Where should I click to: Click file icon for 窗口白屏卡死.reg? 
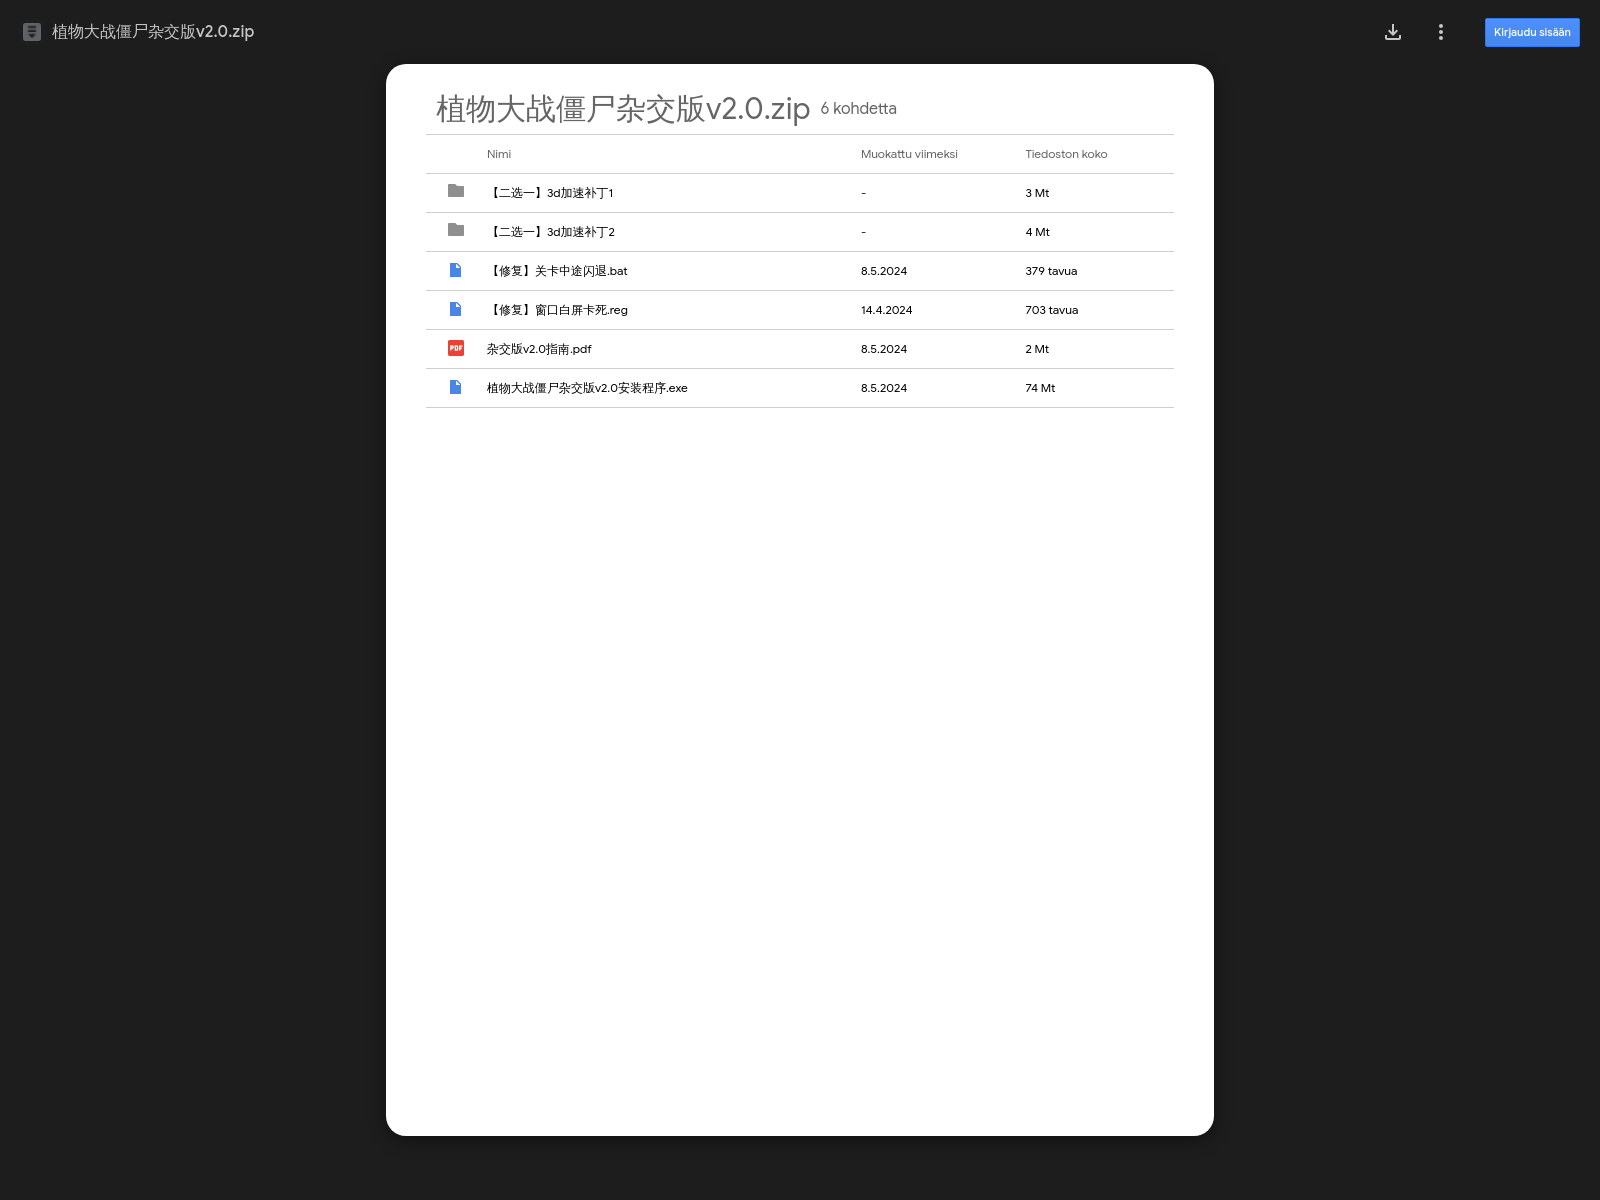click(456, 309)
